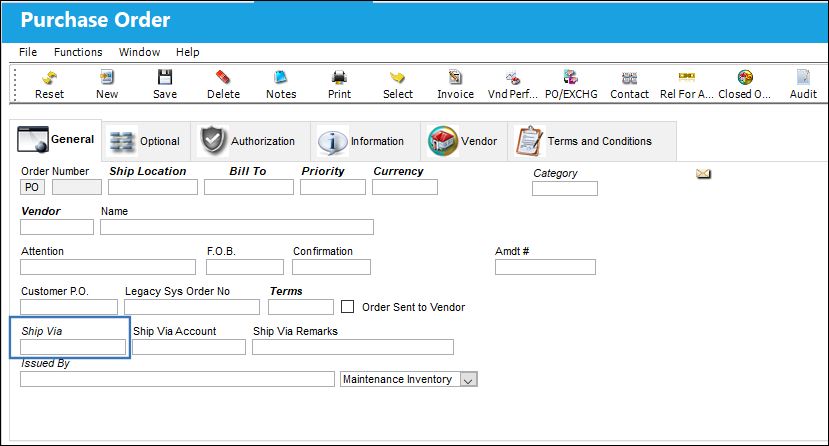This screenshot has height=446, width=829.
Task: Click the Confirmation field
Action: [331, 267]
